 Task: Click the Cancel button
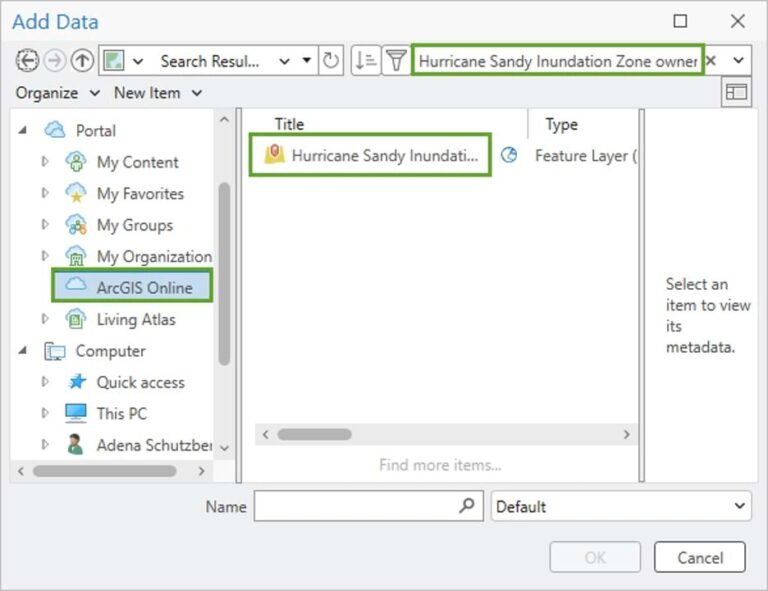pyautogui.click(x=700, y=557)
